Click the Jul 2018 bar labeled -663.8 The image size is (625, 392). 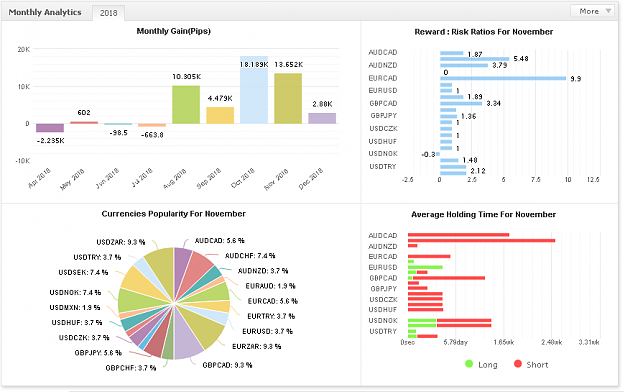click(x=152, y=125)
